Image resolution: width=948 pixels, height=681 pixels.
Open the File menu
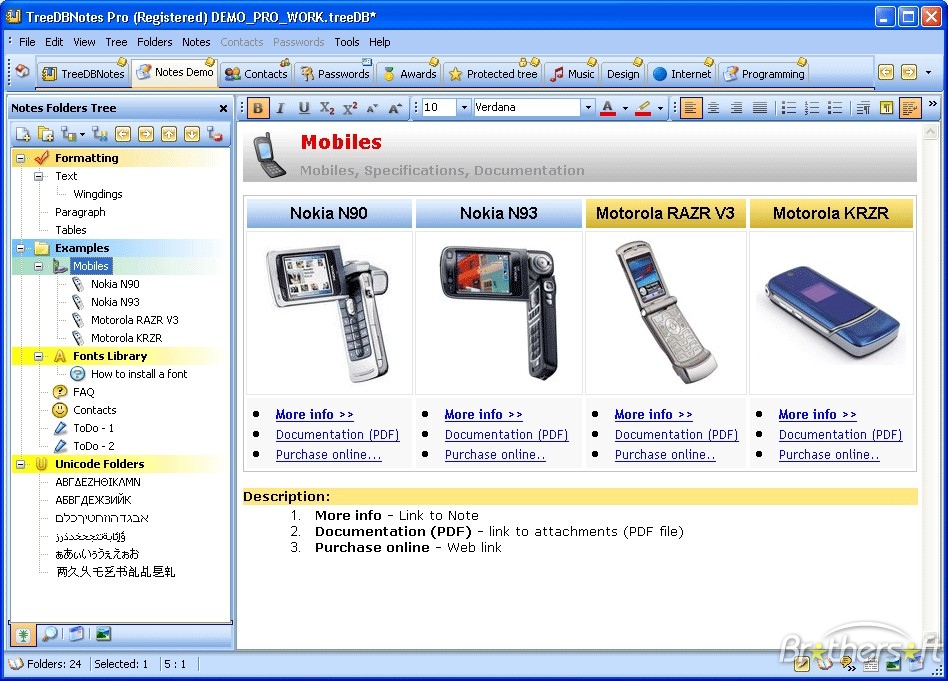27,42
